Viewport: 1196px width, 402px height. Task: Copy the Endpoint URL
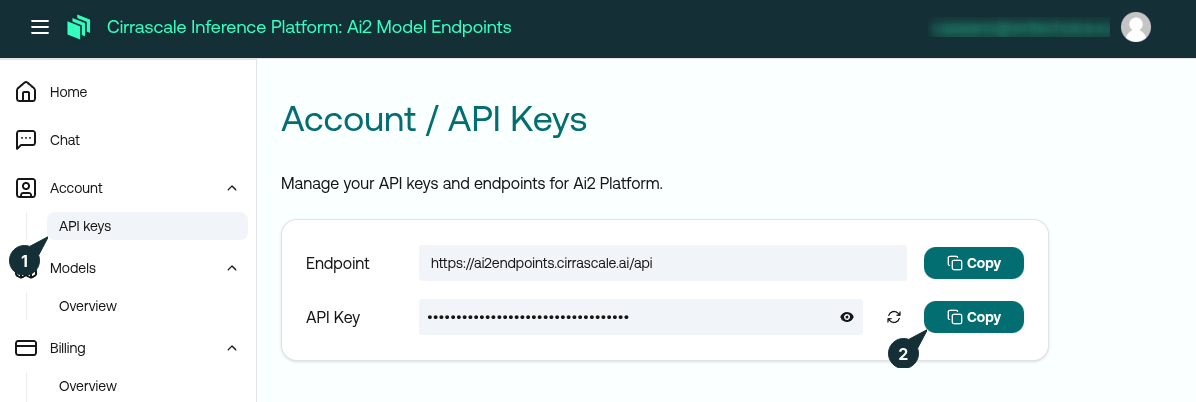click(x=973, y=263)
